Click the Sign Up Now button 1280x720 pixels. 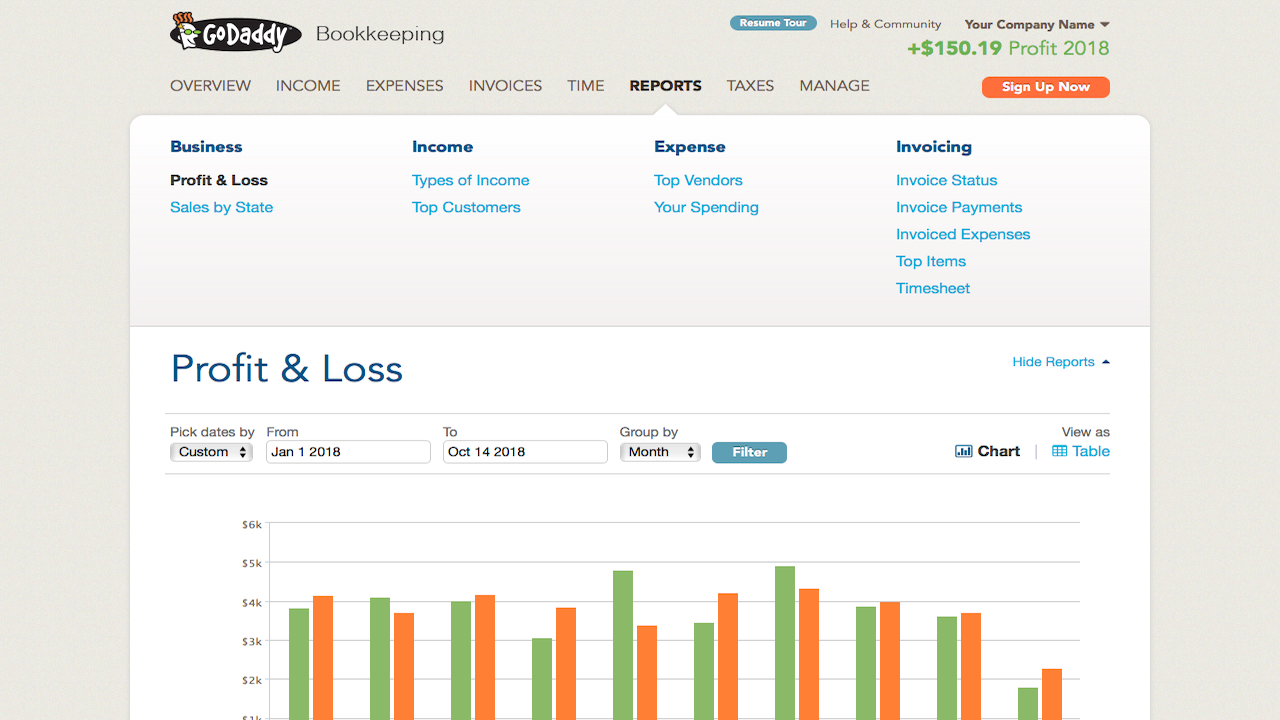pyautogui.click(x=1046, y=87)
